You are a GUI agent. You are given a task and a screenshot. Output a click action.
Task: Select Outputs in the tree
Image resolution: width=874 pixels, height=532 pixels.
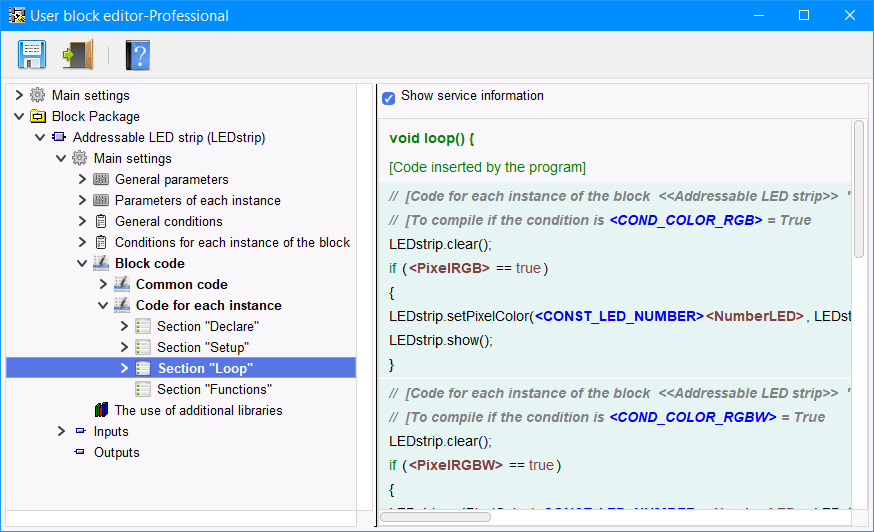click(x=116, y=453)
